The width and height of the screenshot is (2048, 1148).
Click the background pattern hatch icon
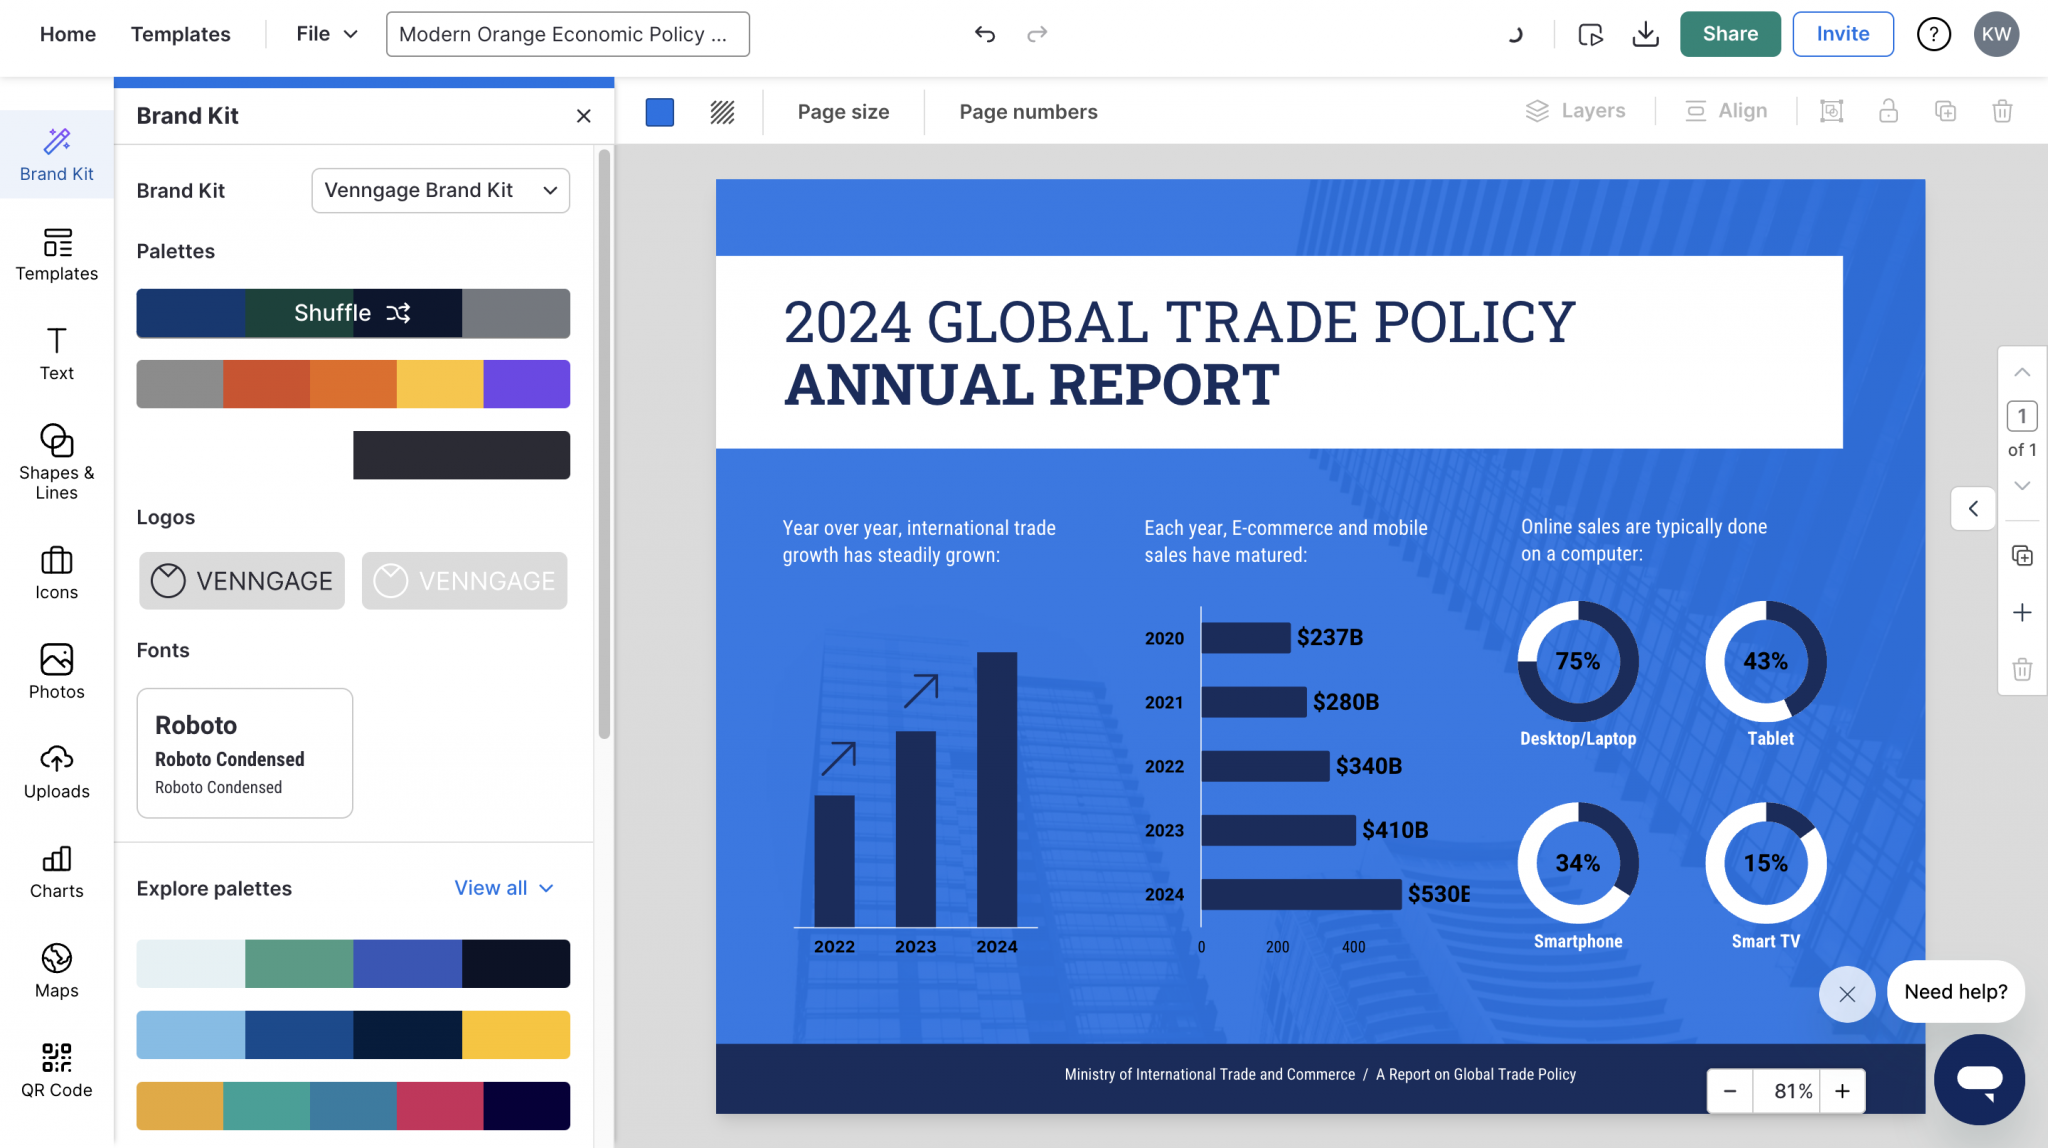[722, 112]
